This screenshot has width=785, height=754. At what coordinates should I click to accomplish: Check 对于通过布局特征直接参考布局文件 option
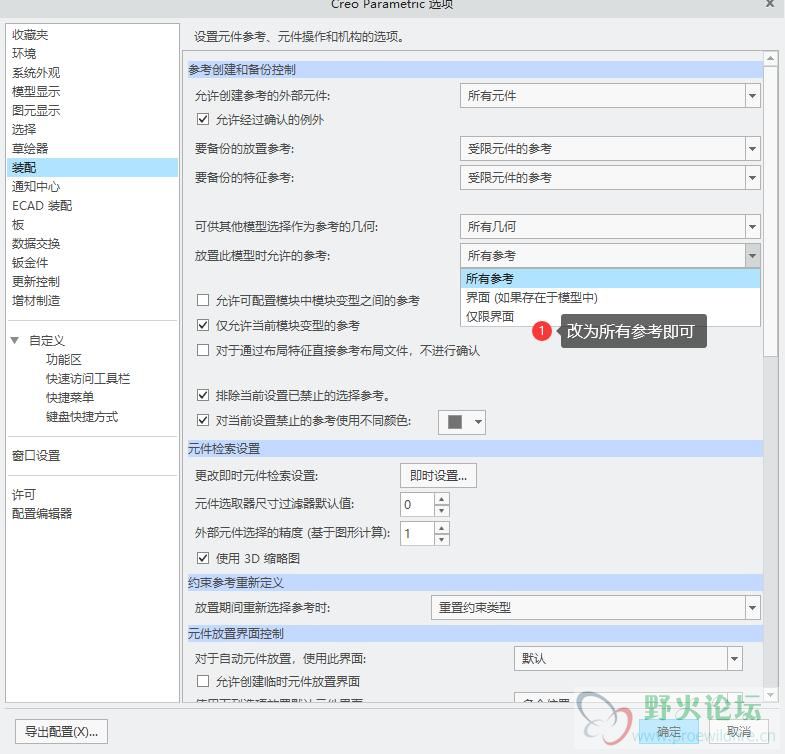(x=203, y=350)
